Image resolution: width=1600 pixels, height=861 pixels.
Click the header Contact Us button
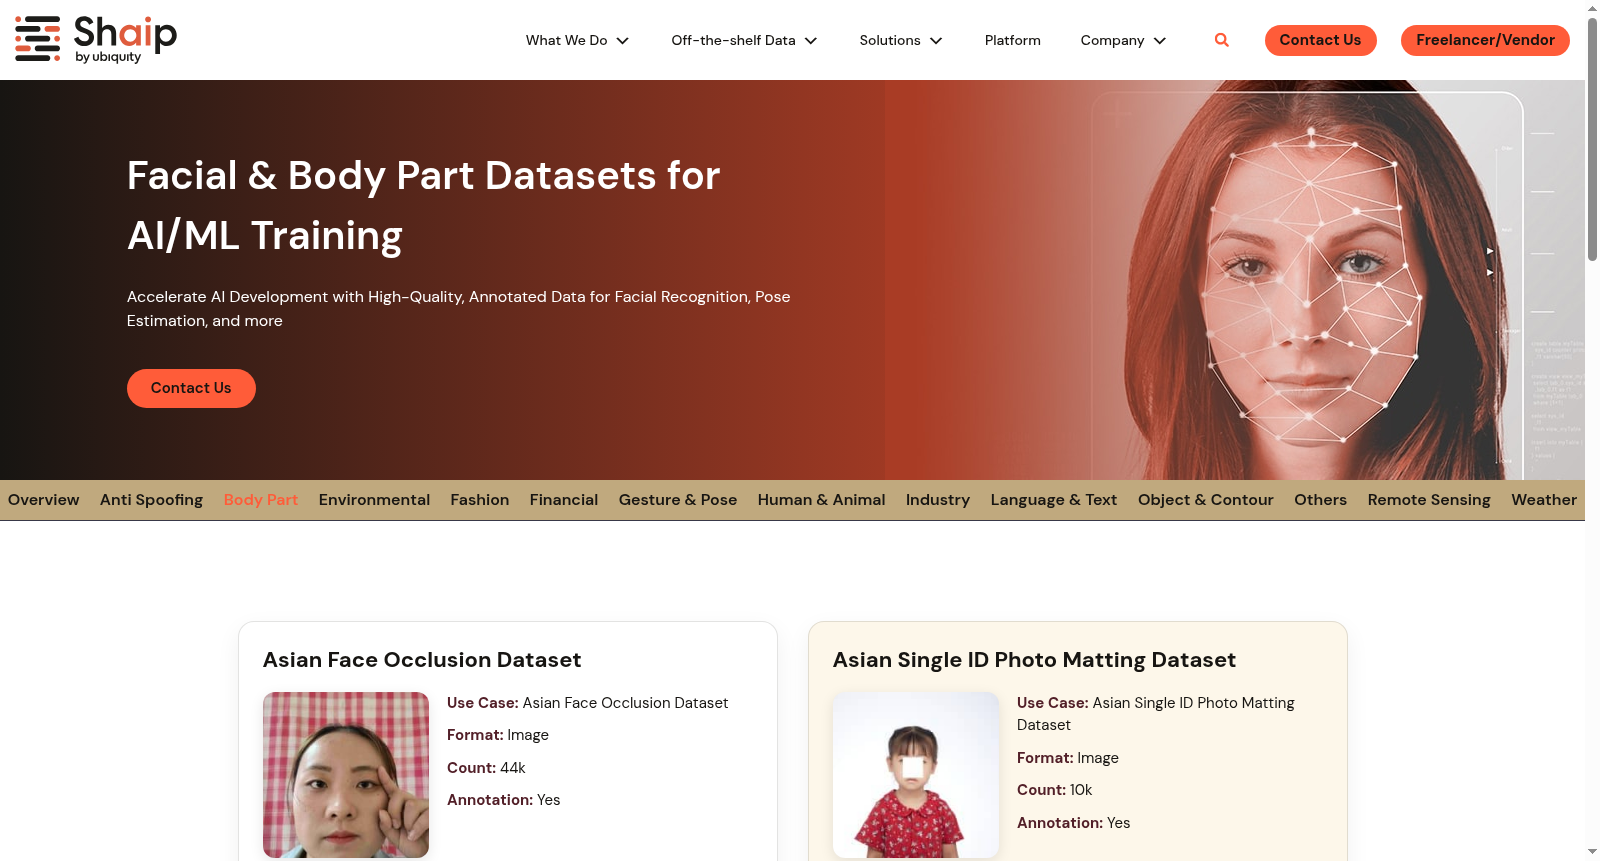click(x=1320, y=40)
